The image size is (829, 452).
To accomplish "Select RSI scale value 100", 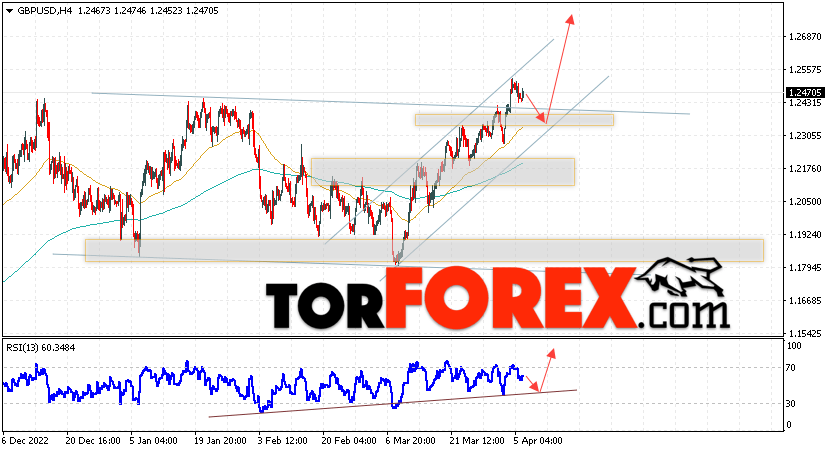I will pos(795,346).
